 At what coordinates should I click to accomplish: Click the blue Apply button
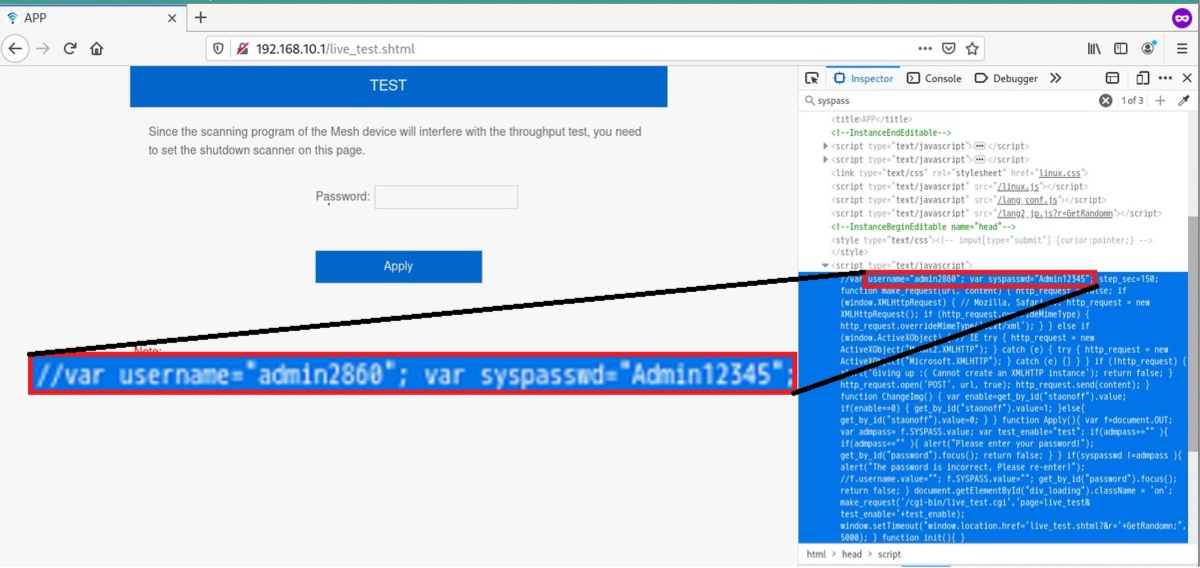(x=399, y=266)
